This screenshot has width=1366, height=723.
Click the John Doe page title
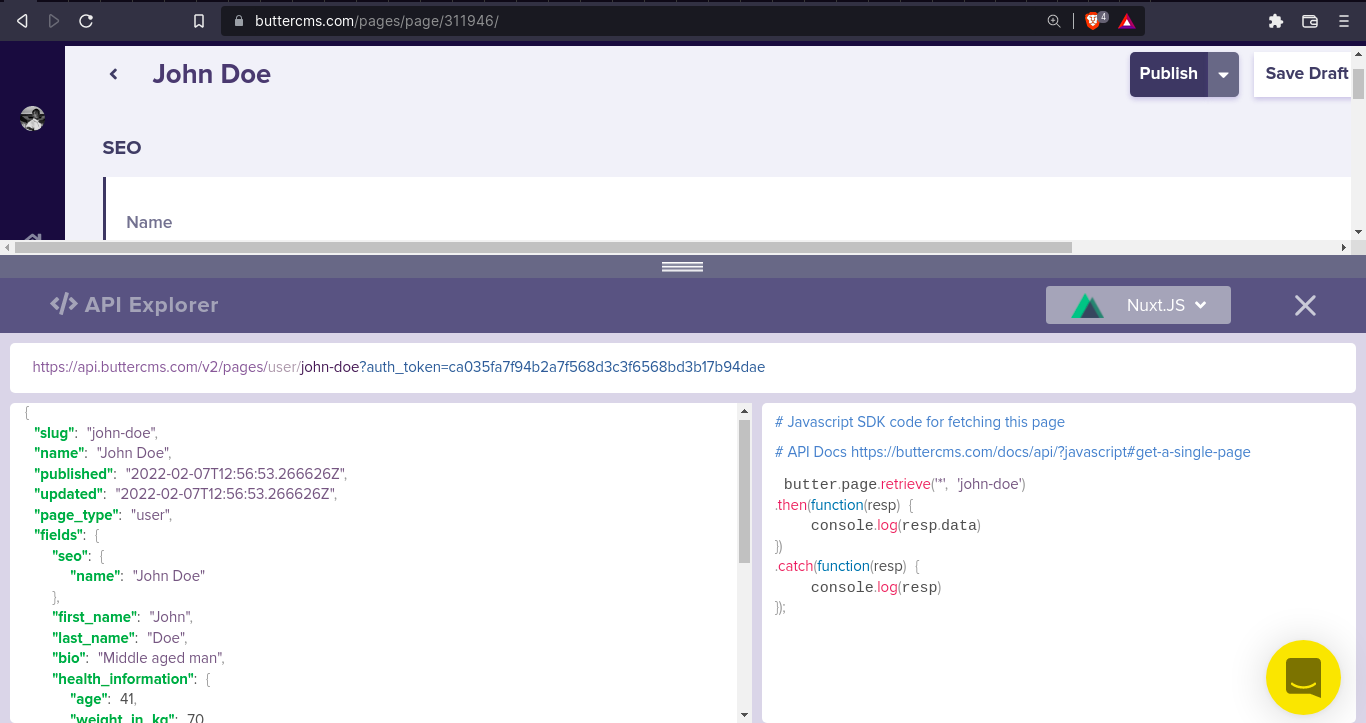(x=212, y=74)
